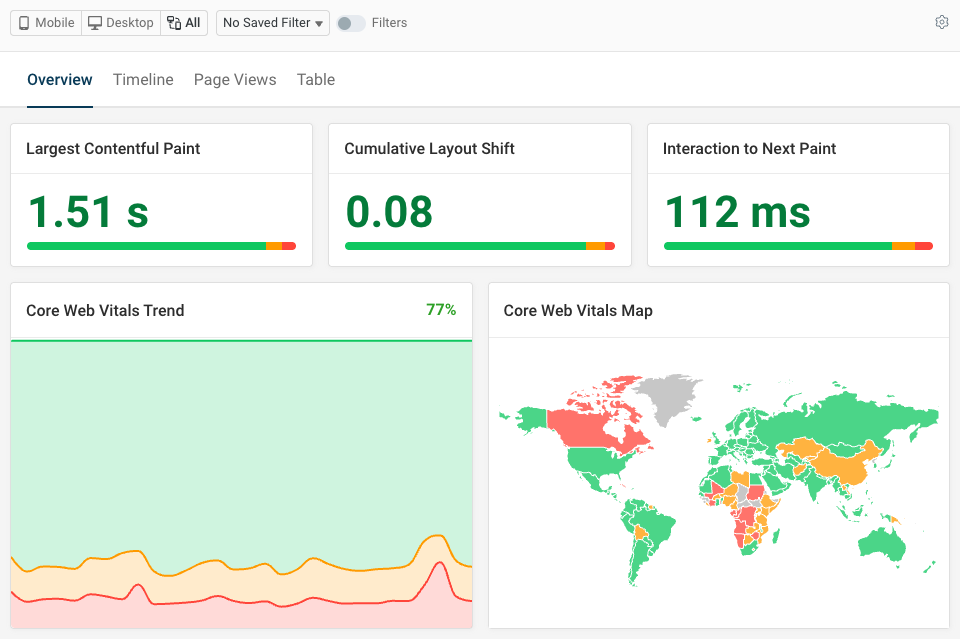
Task: Open the No Saved Filter dropdown
Action: point(272,22)
